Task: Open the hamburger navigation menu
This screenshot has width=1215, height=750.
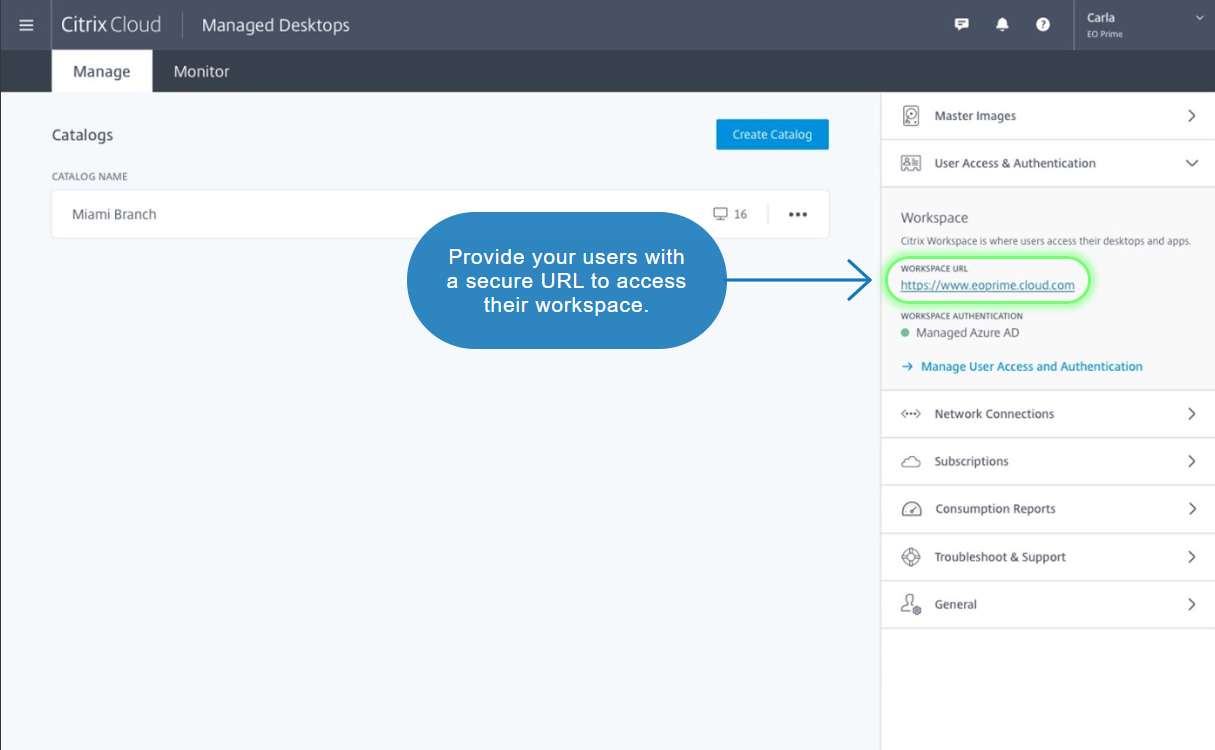Action: point(26,25)
